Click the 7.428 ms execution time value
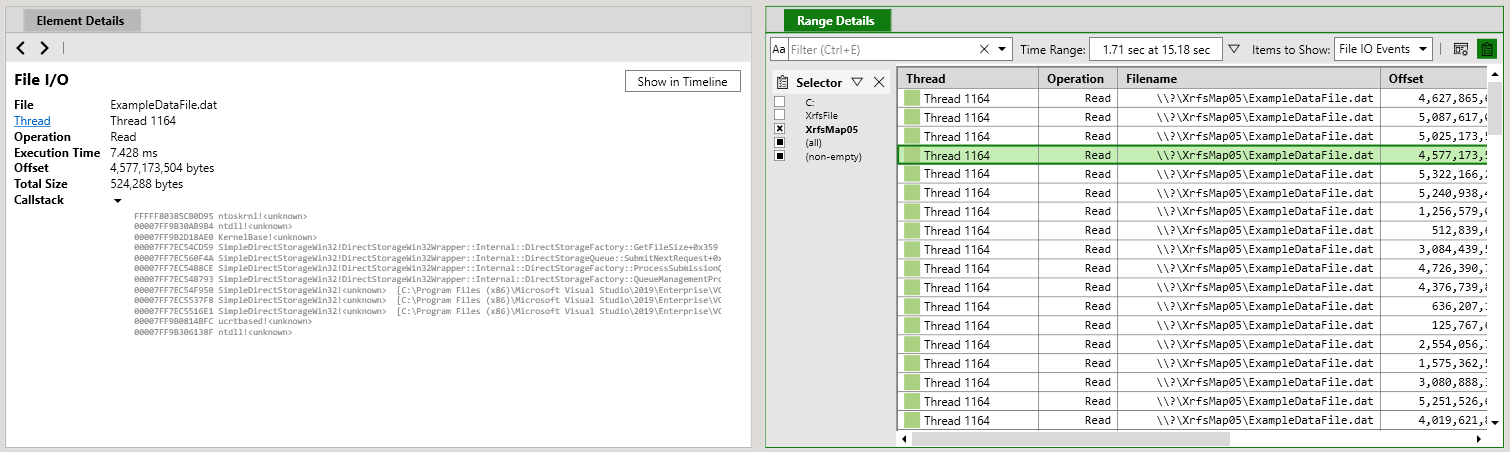This screenshot has width=1510, height=452. coord(135,152)
